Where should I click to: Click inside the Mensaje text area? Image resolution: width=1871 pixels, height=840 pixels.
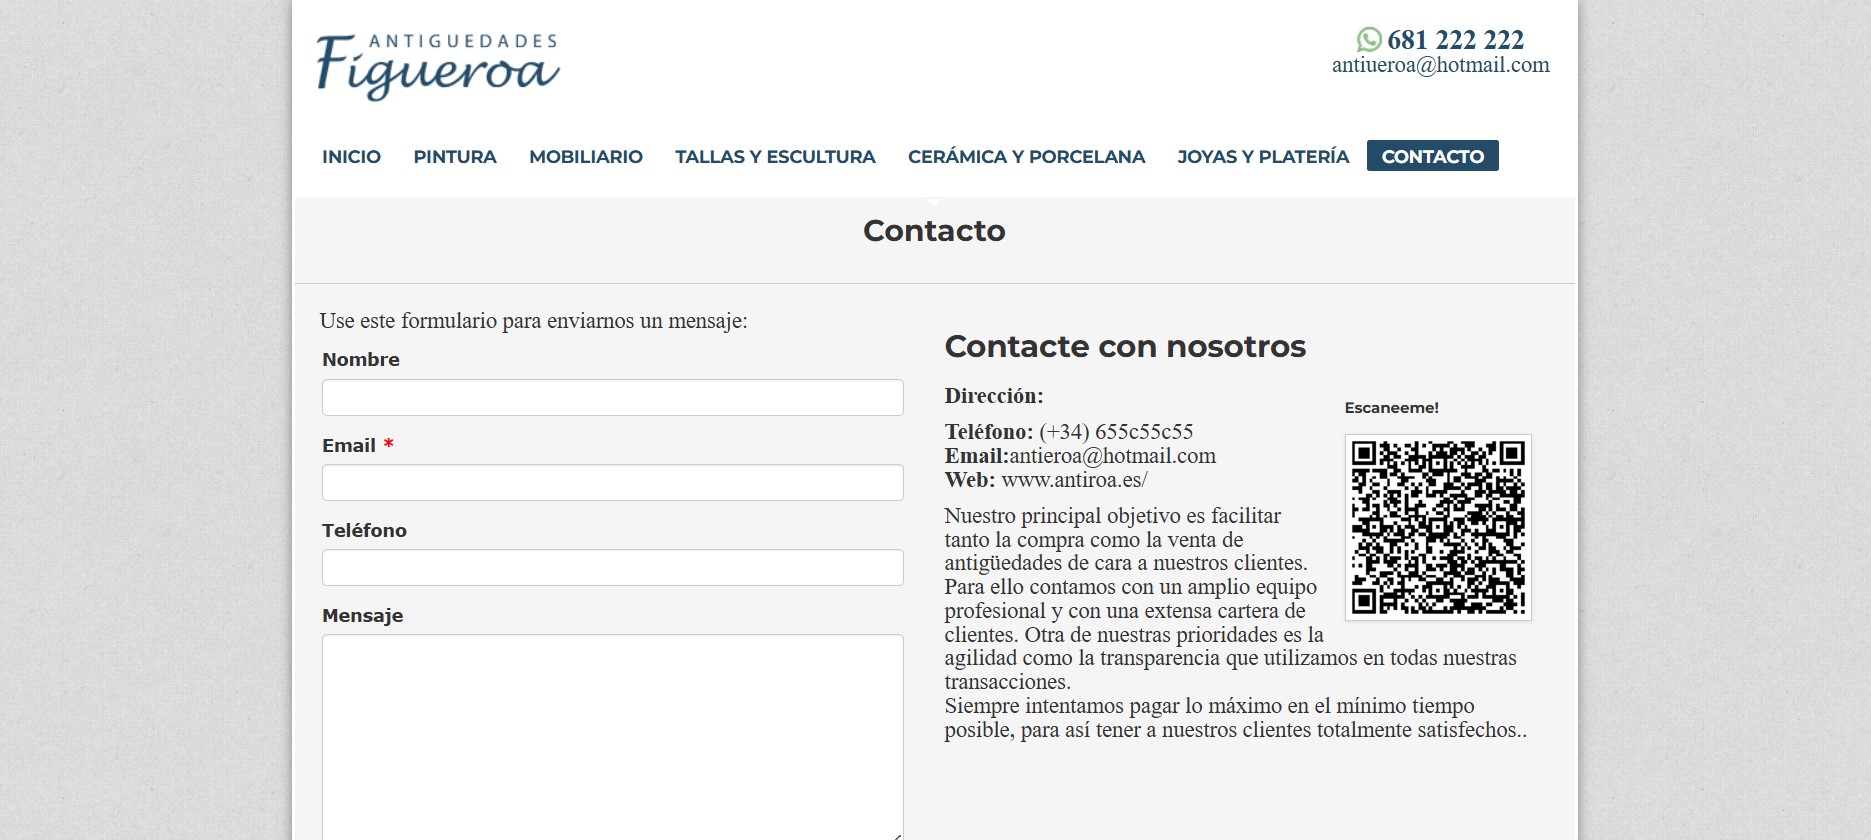tap(612, 737)
